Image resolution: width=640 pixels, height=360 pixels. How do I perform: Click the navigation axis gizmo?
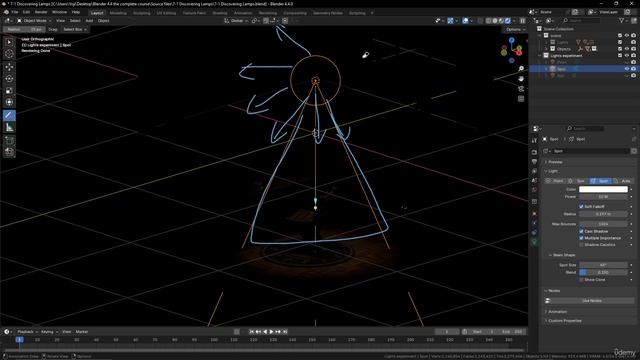tap(511, 50)
